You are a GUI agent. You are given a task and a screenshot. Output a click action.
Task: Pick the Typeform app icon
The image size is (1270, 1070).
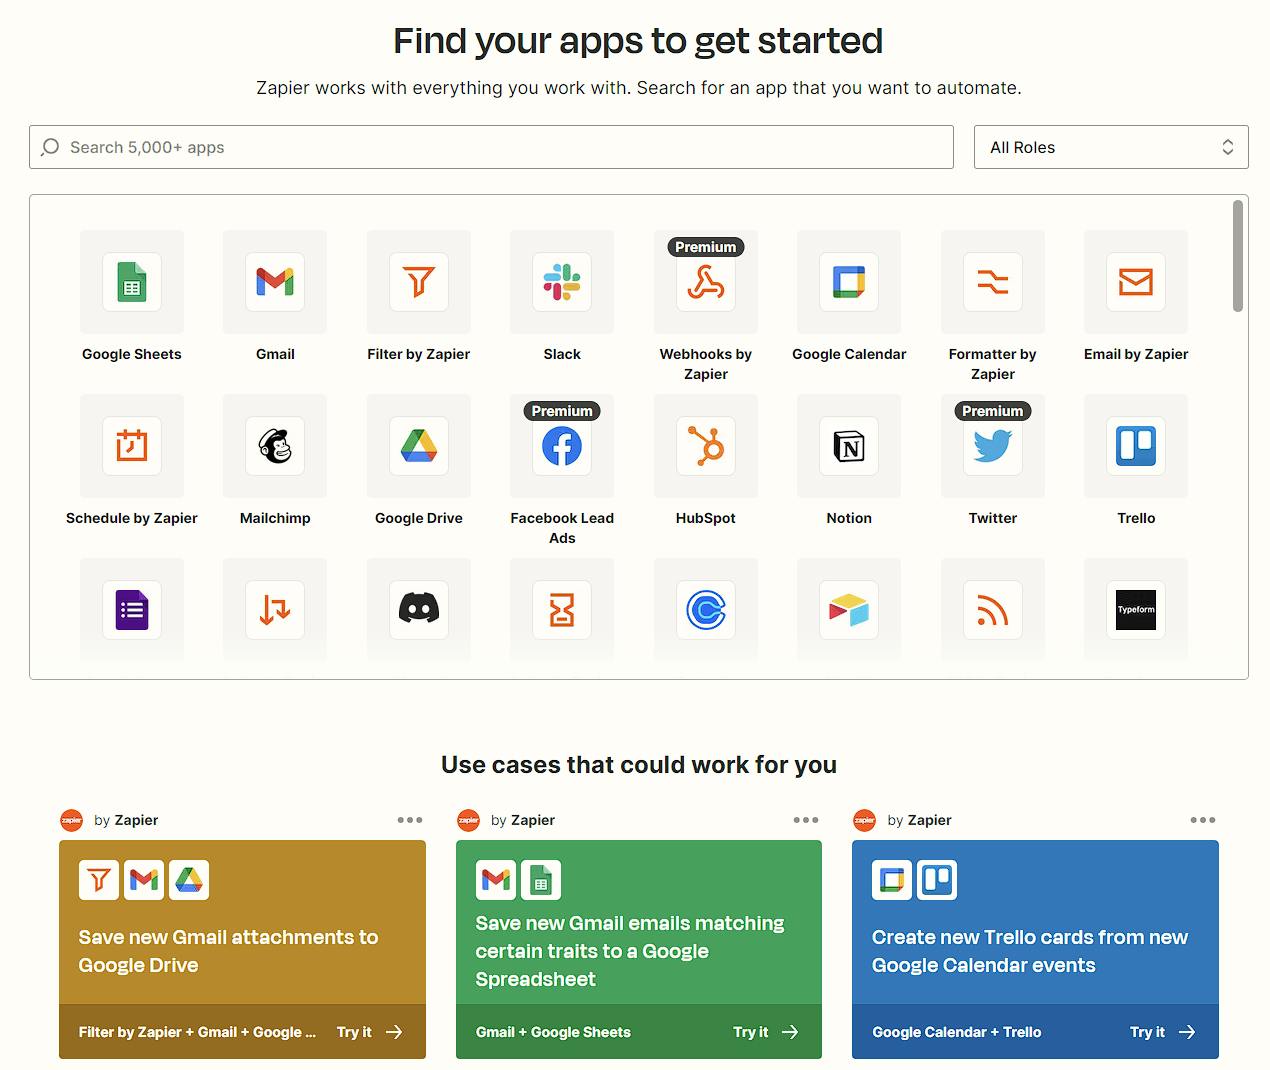[1136, 610]
